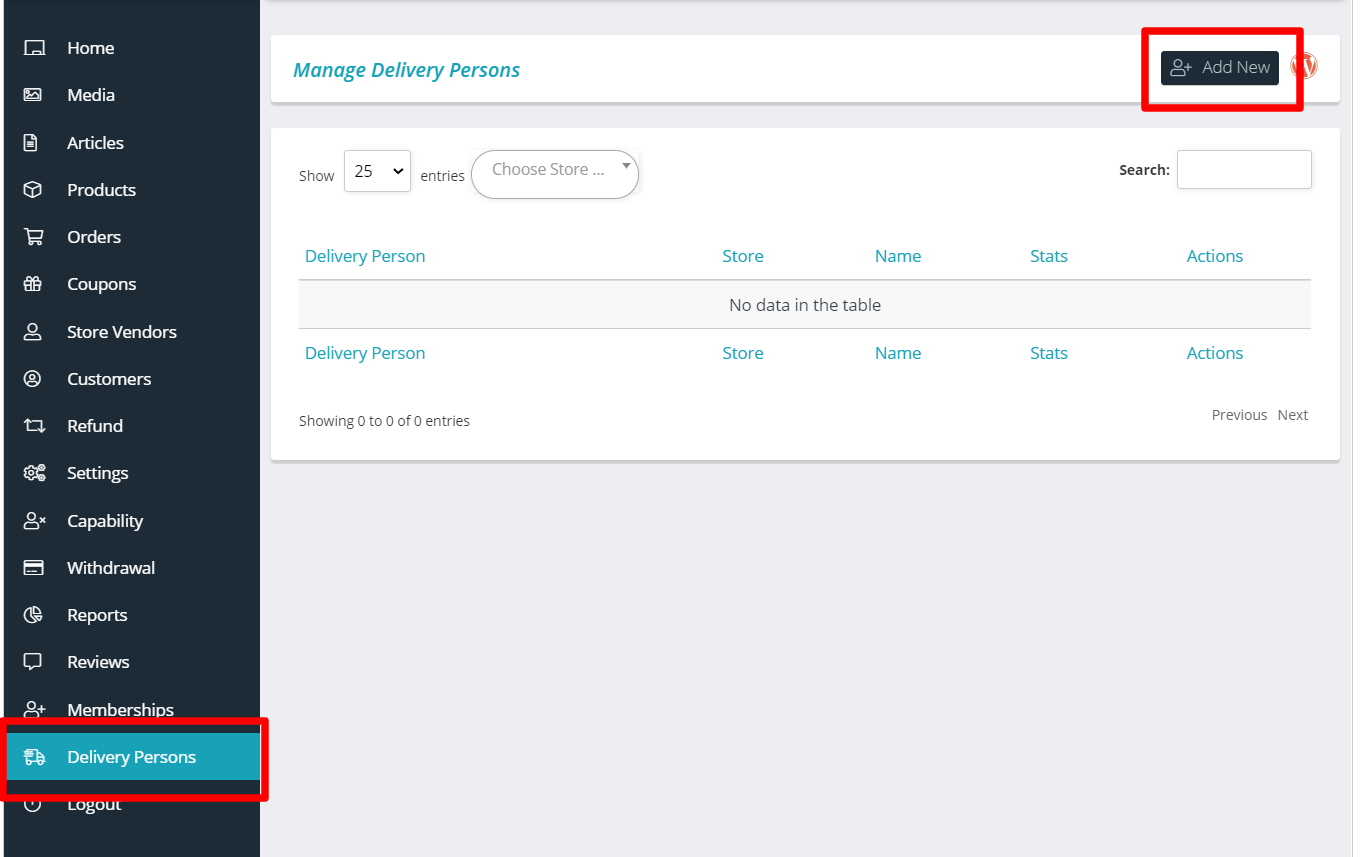1360x857 pixels.
Task: Click the Orders cart icon
Action: (34, 237)
